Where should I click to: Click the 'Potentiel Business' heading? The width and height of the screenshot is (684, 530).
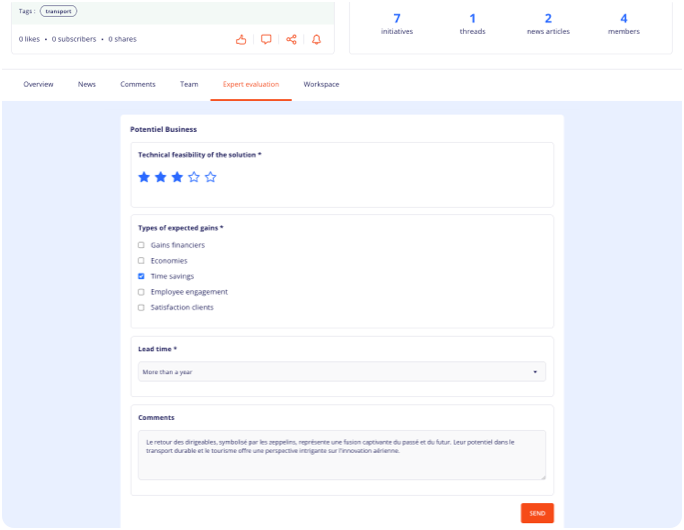163,129
